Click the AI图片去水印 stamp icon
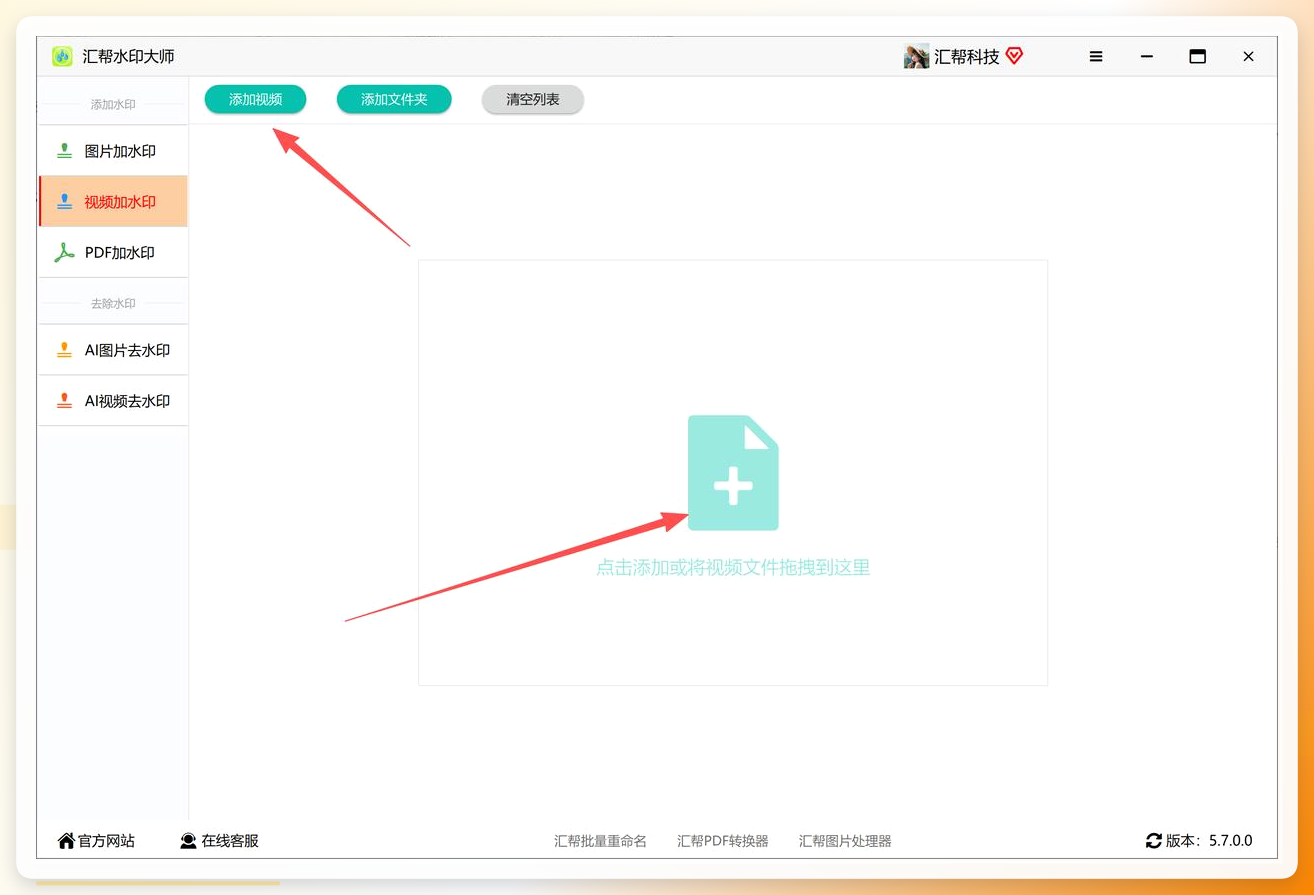Viewport: 1314px width, 895px height. [x=65, y=351]
